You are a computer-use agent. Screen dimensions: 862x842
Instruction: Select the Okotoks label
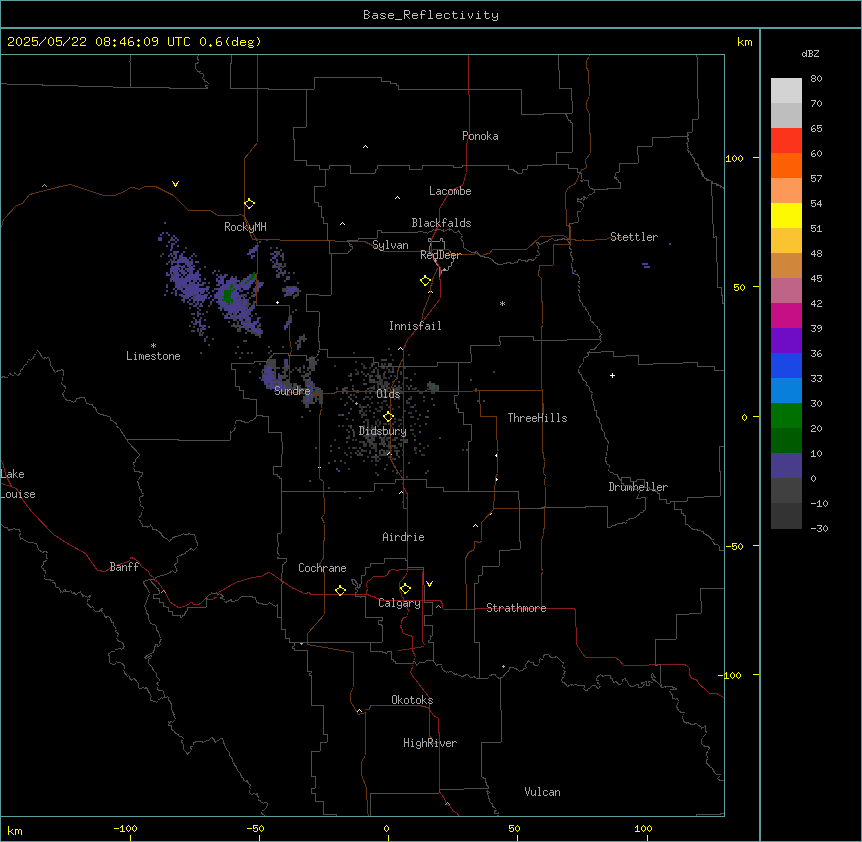412,700
